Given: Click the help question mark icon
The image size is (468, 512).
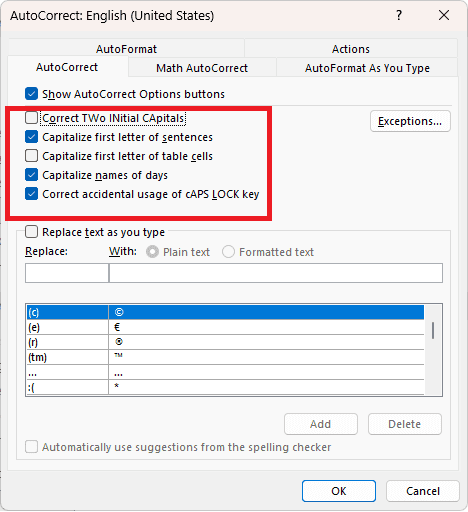Looking at the screenshot, I should tap(399, 15).
